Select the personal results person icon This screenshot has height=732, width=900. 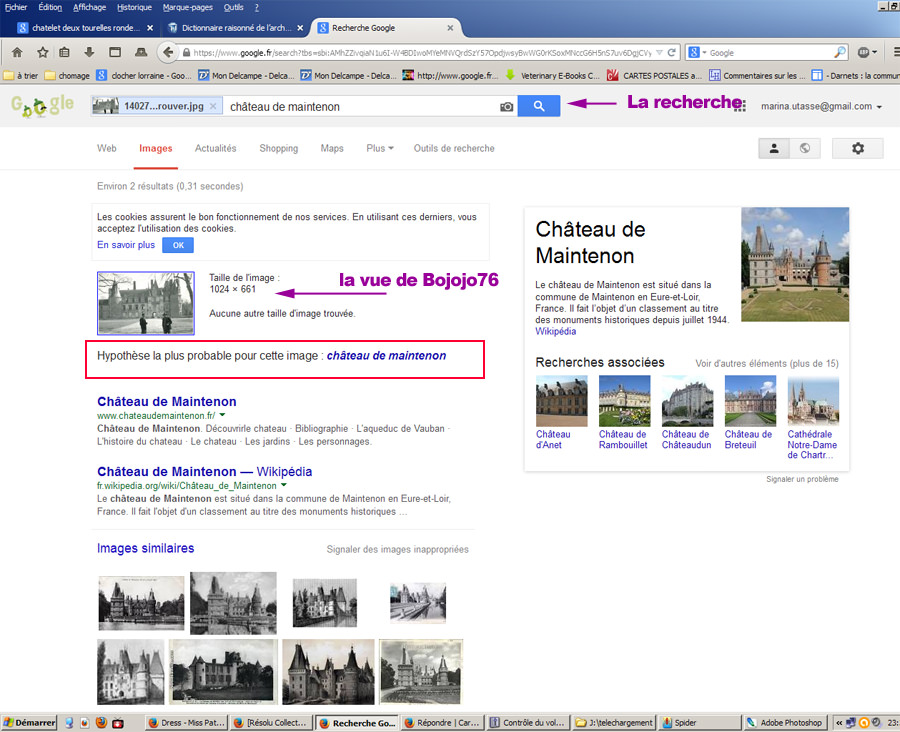click(774, 148)
